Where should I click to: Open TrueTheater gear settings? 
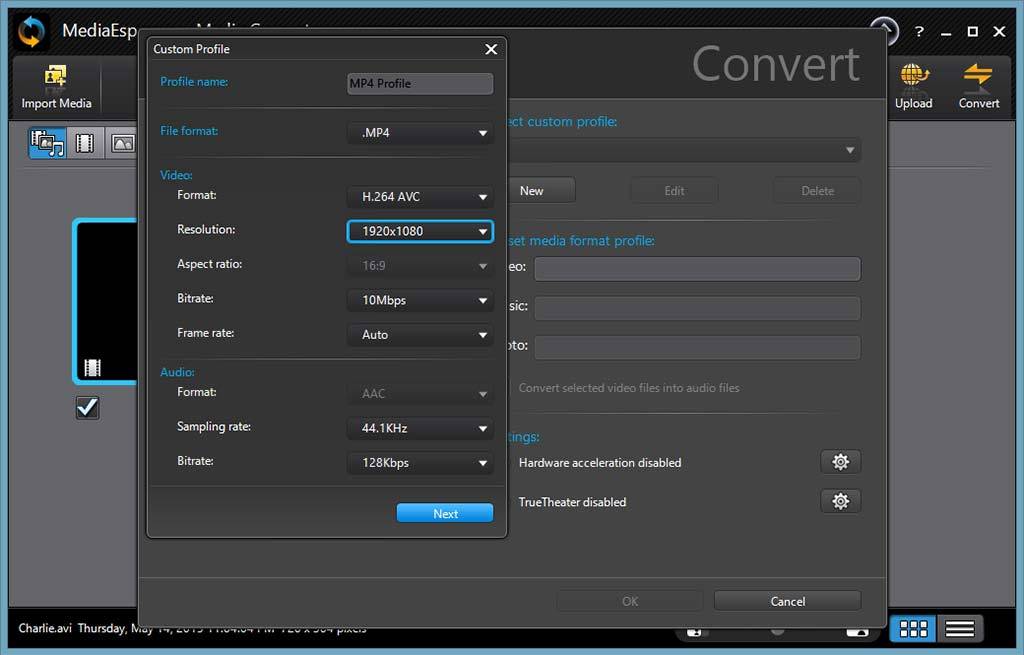(840, 502)
